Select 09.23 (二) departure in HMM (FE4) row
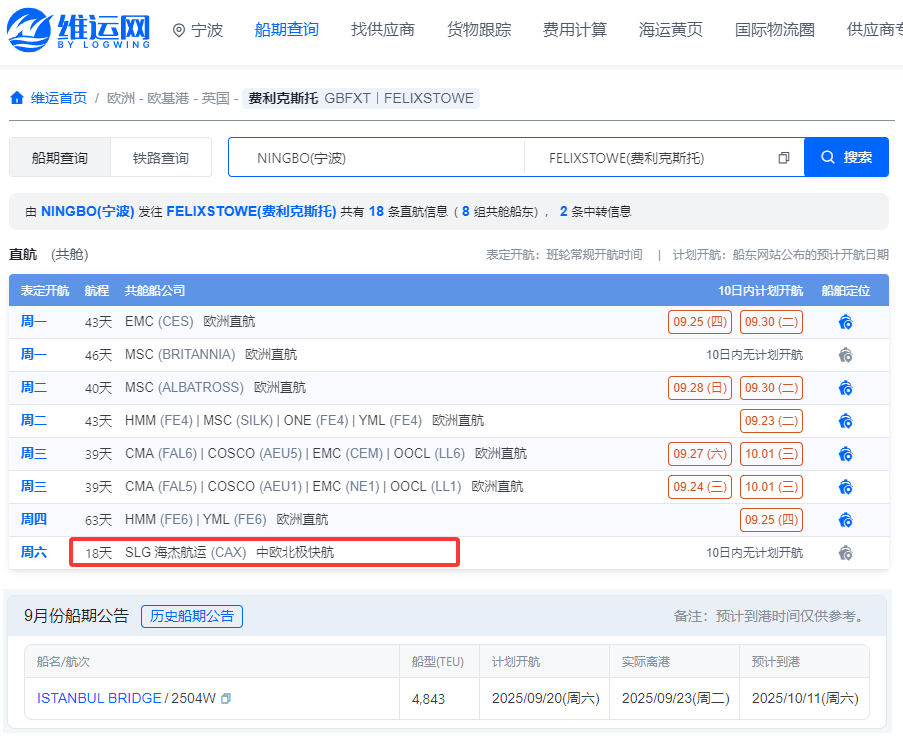Viewport: 903px width, 739px height. pos(771,421)
